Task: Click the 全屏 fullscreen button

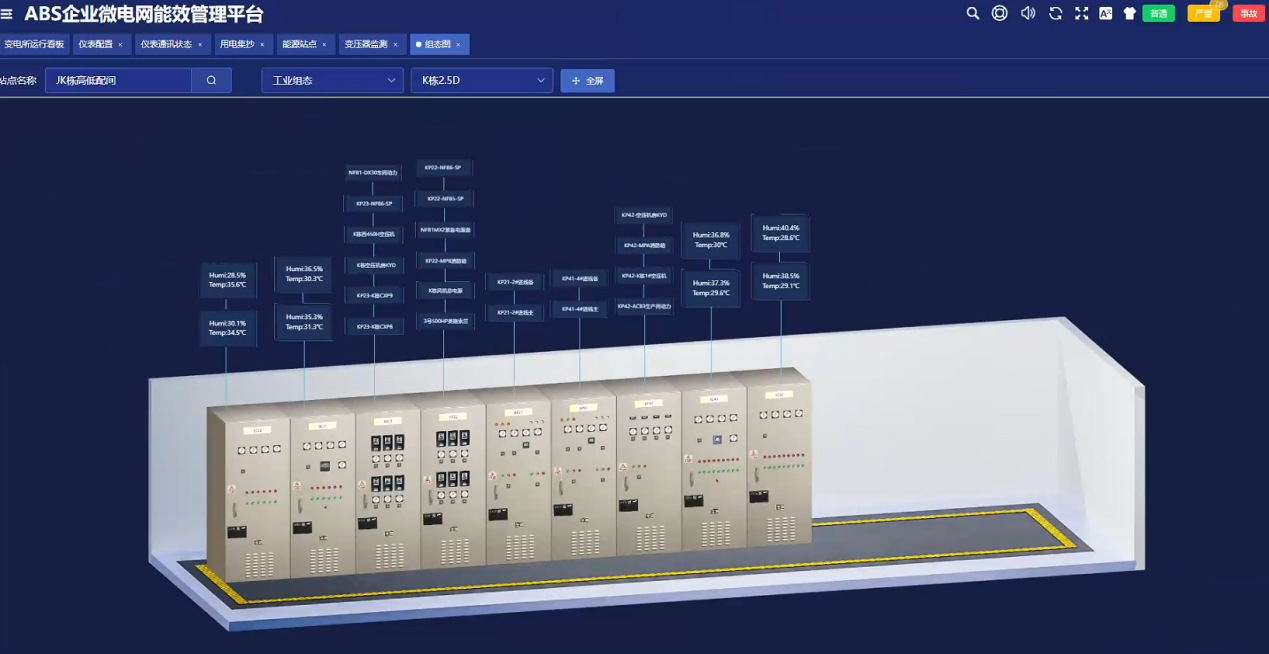Action: click(x=587, y=80)
